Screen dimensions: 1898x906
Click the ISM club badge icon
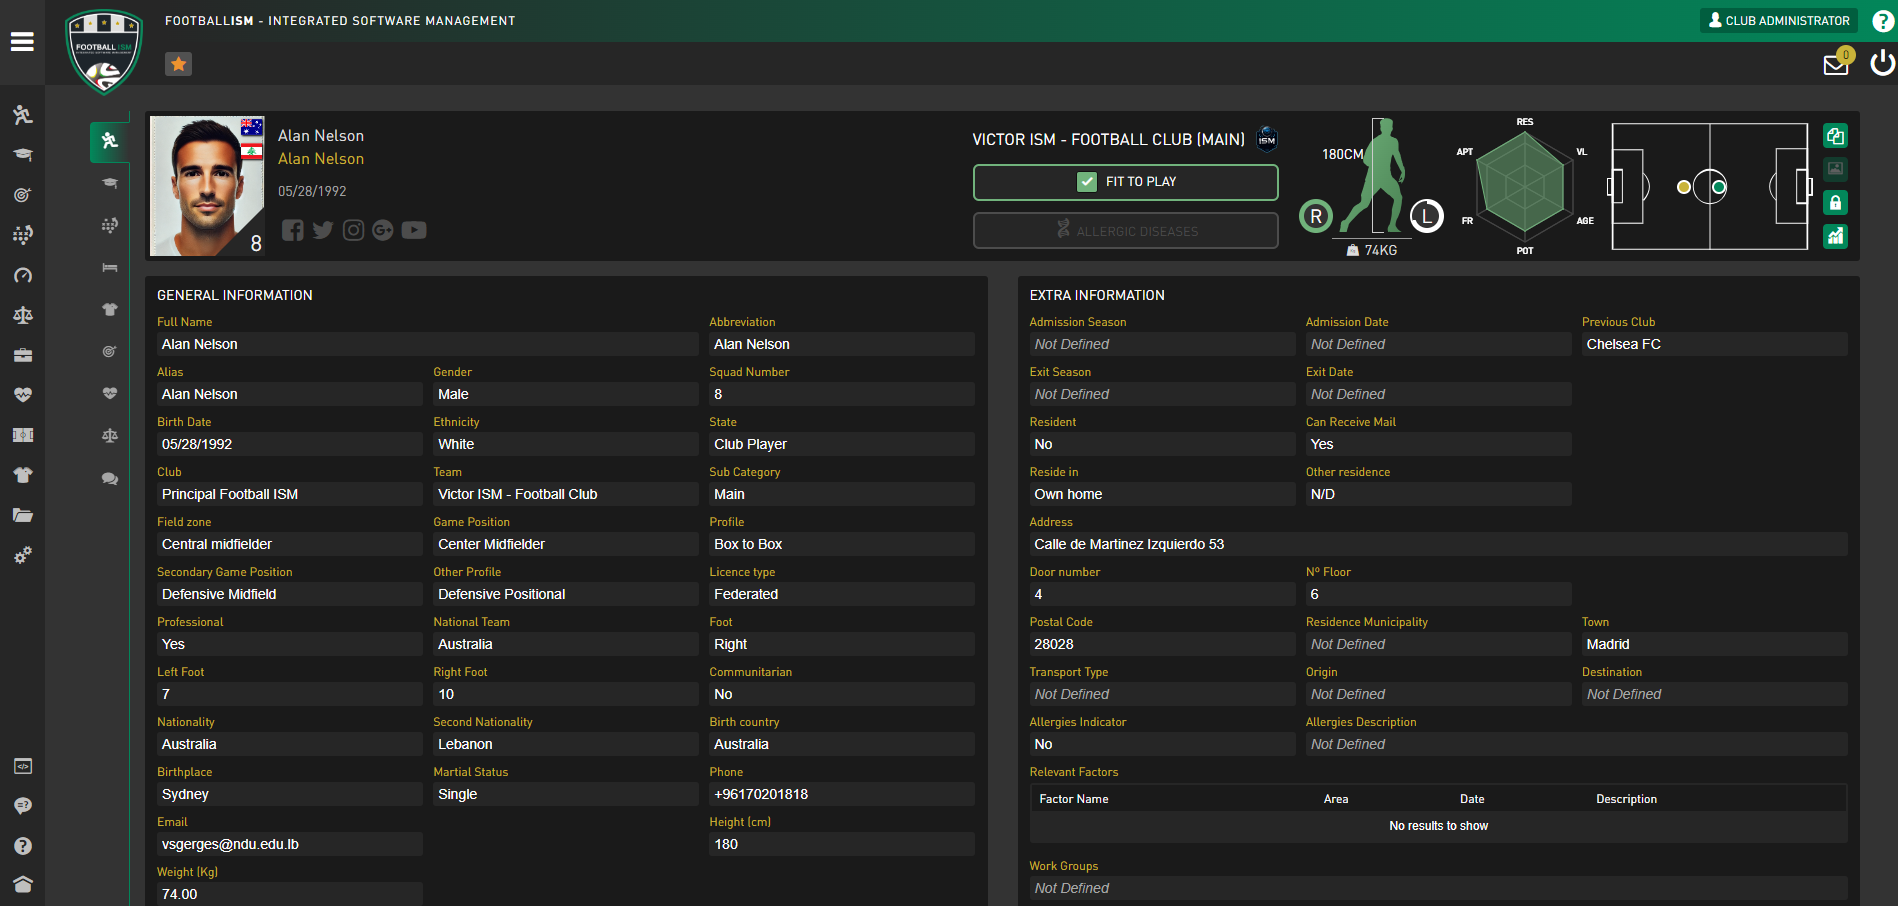(x=1267, y=139)
